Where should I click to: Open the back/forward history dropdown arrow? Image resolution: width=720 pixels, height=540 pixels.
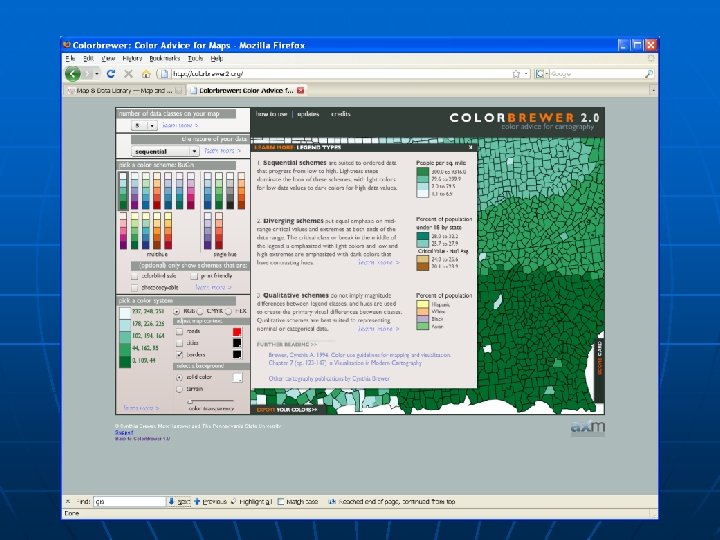[x=97, y=73]
